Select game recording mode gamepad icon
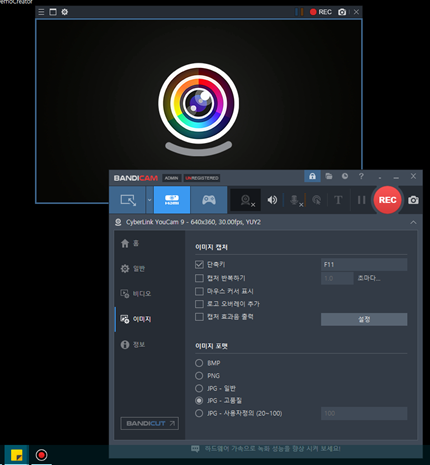 (209, 200)
